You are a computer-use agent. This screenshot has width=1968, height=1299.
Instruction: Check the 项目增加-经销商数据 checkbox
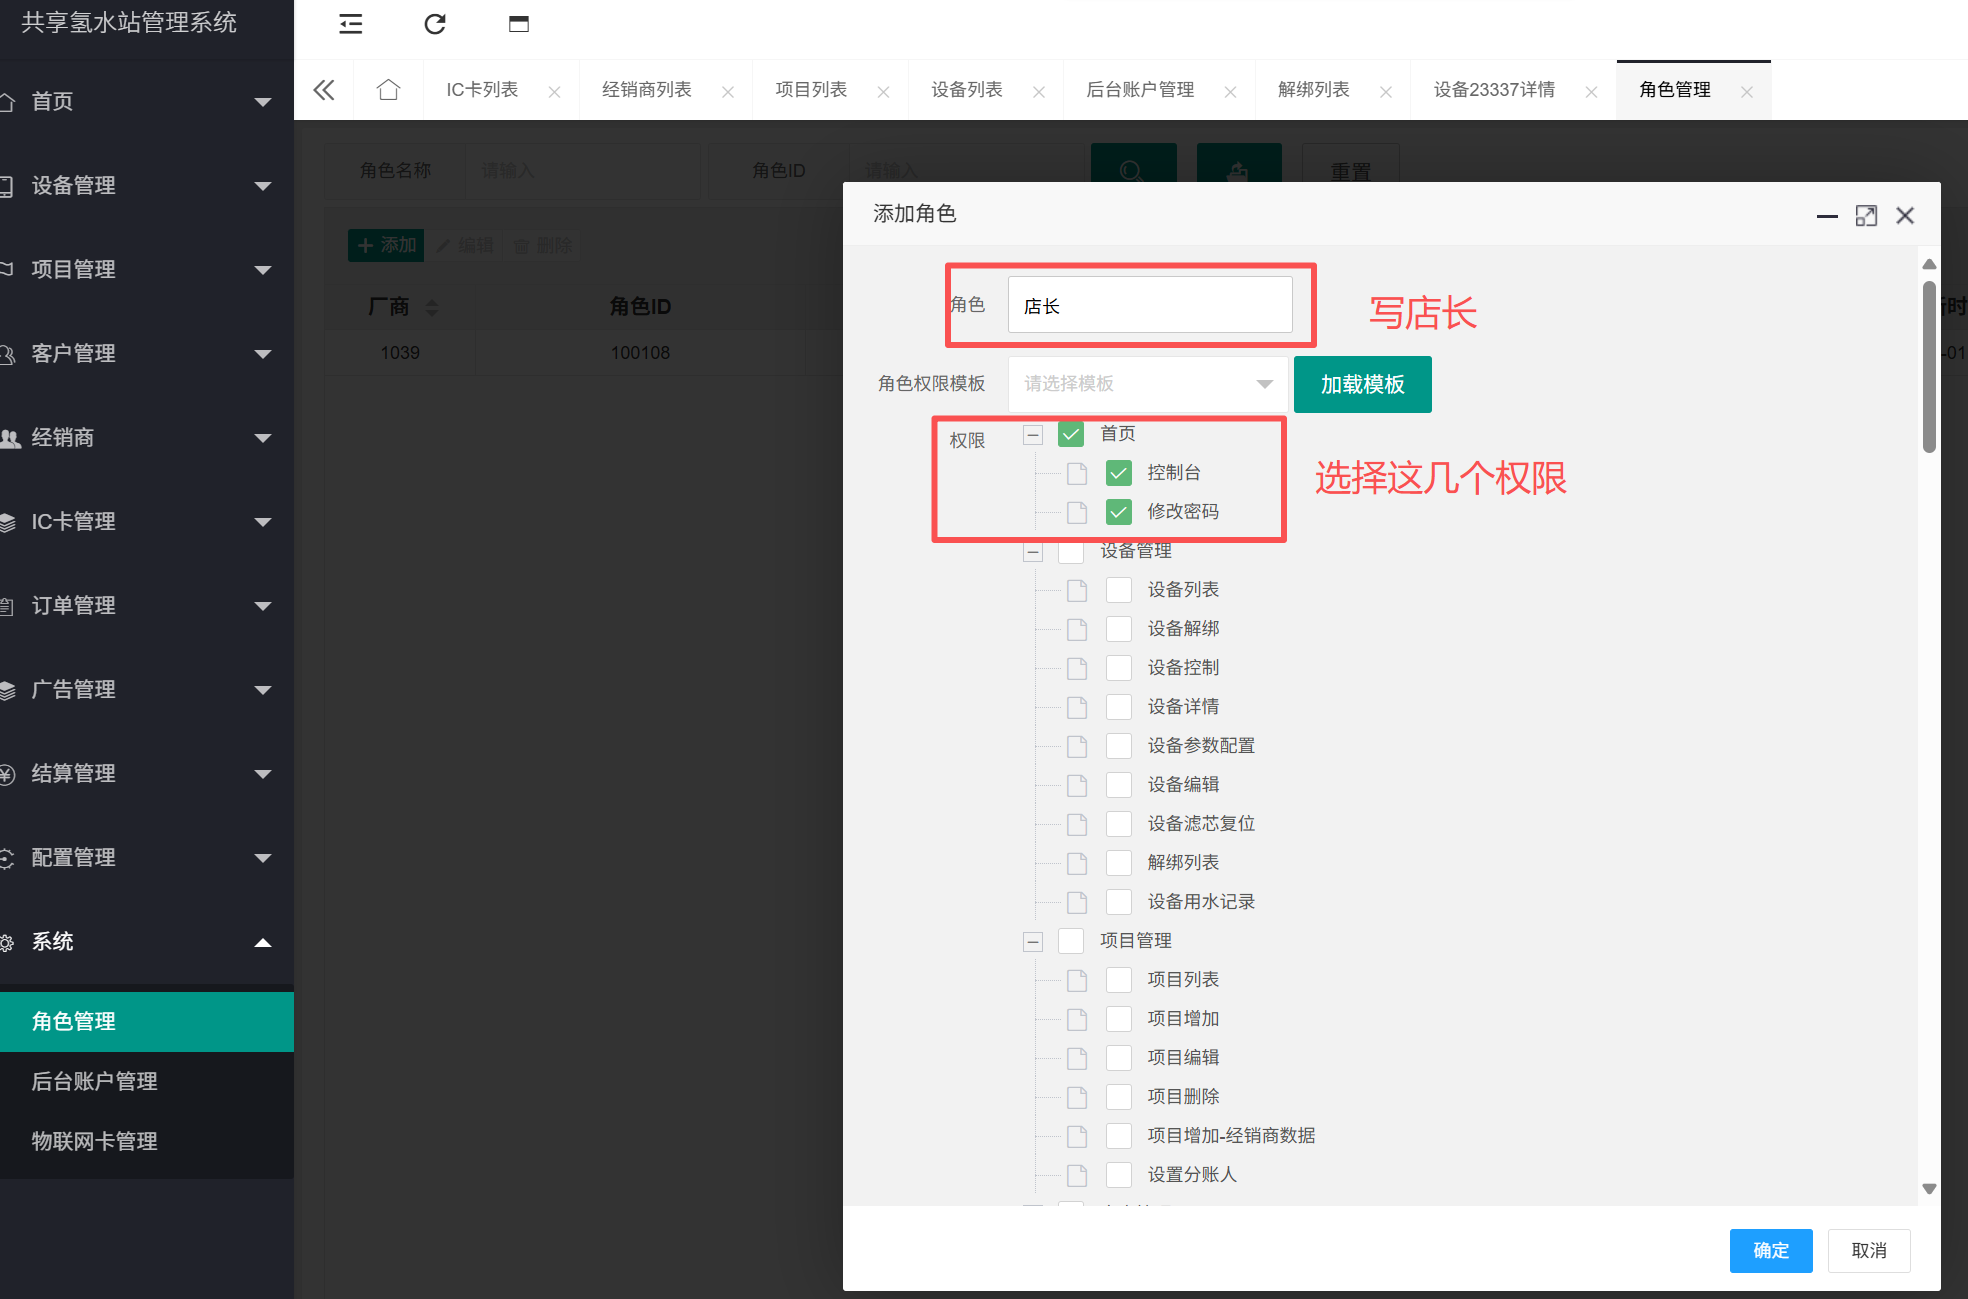(1119, 1136)
